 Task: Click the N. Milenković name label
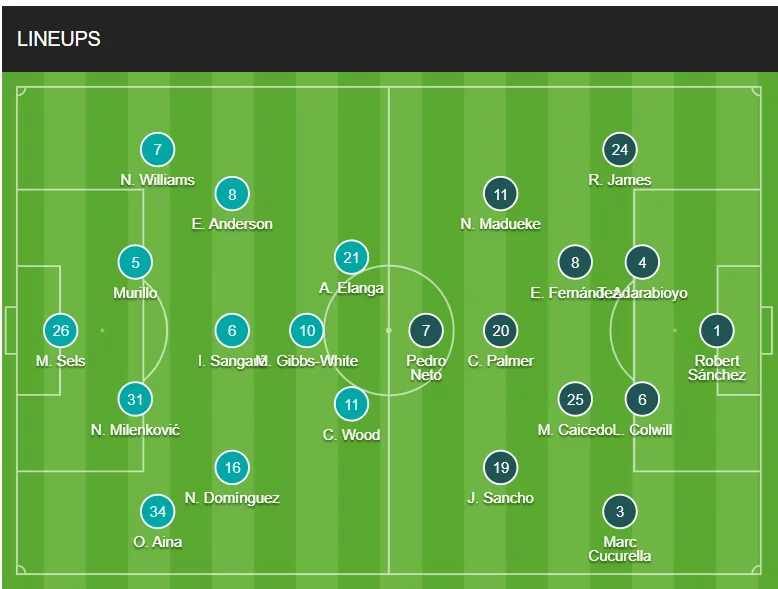pos(135,430)
